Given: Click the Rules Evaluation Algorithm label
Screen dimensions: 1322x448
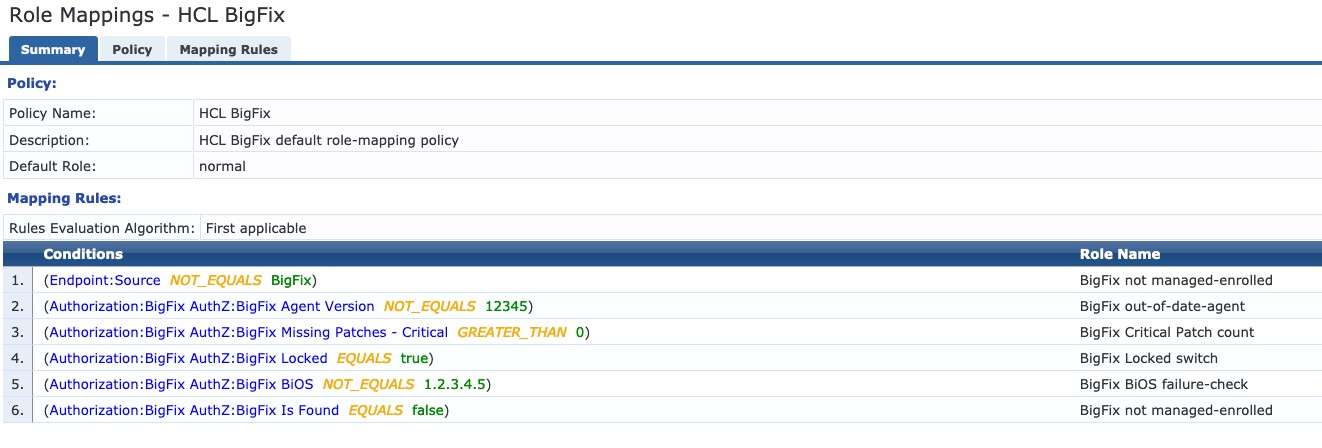Looking at the screenshot, I should 102,228.
